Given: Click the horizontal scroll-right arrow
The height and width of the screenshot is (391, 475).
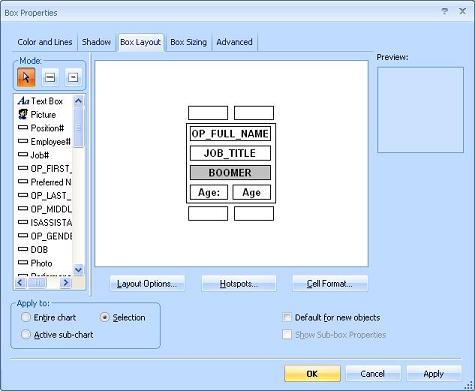Looking at the screenshot, I should point(66,283).
